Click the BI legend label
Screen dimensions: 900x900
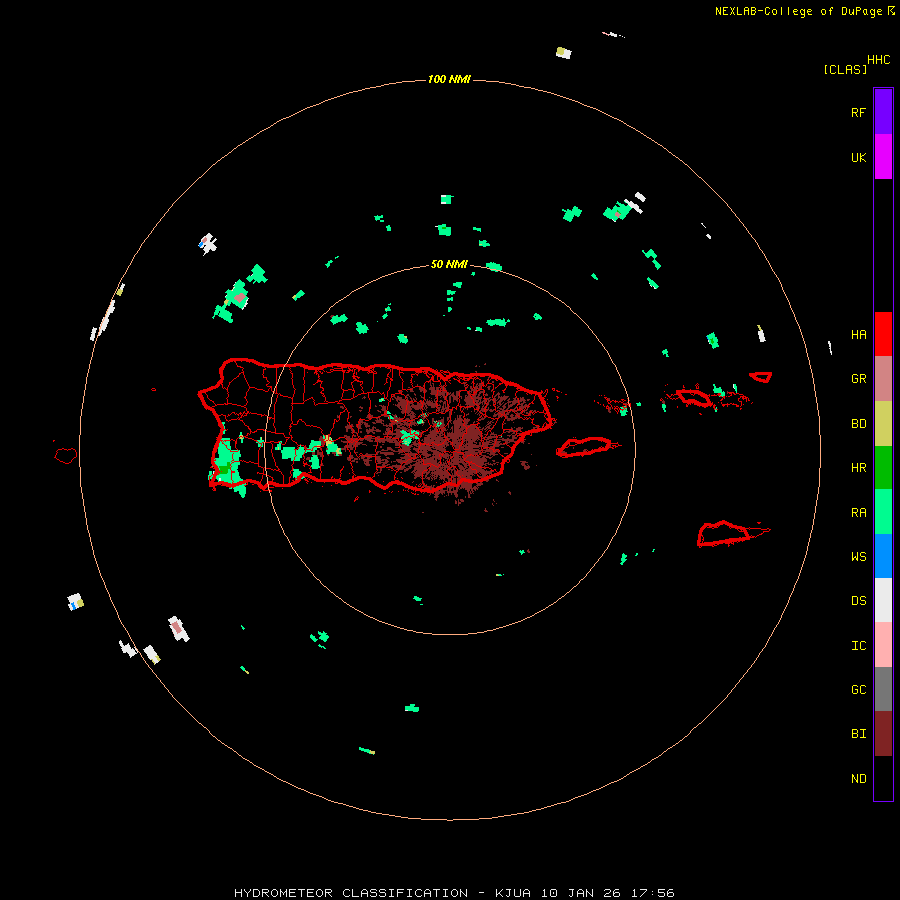coord(858,734)
